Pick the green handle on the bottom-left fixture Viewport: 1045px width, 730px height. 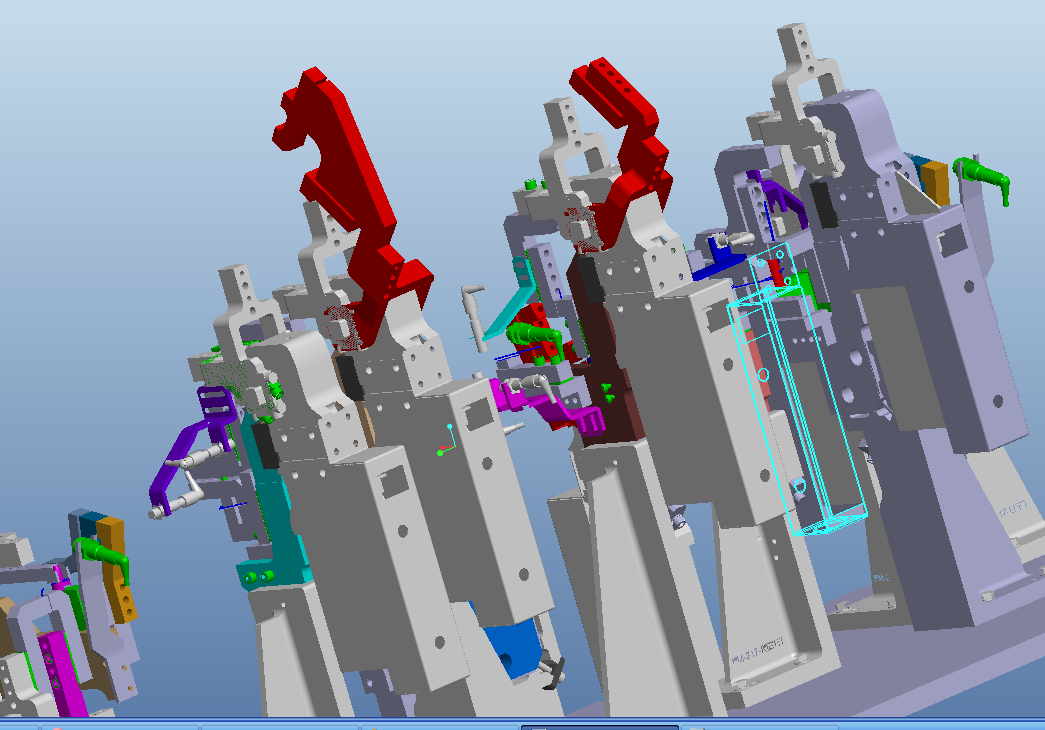pyautogui.click(x=103, y=557)
